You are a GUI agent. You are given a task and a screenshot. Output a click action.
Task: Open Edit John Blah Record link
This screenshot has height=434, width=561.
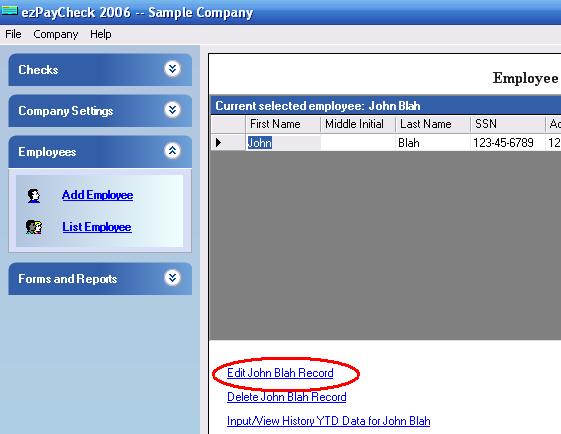280,373
